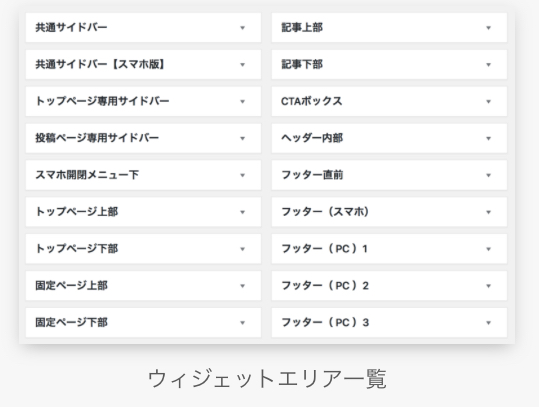Screen dimensions: 539x407
Task: Open the トップページ専用サイドバー dropdown arrow
Action: click(x=242, y=101)
